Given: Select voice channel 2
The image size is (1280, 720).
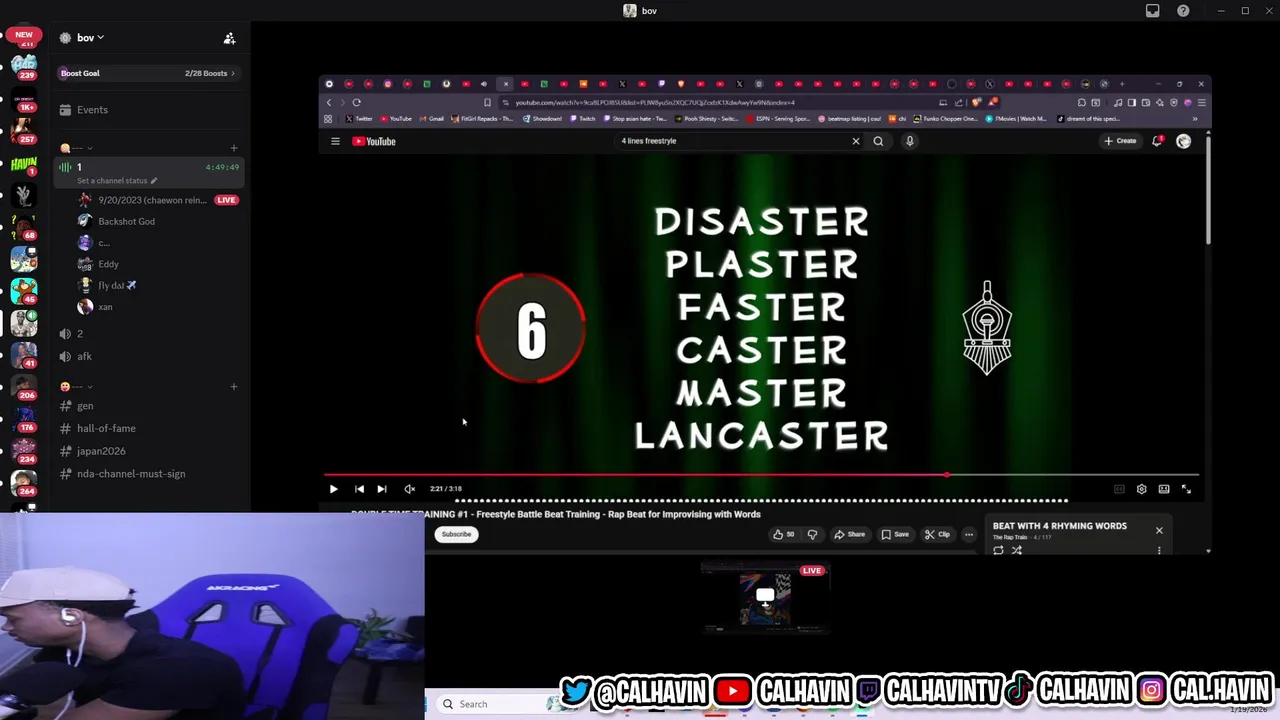Looking at the screenshot, I should click(148, 334).
